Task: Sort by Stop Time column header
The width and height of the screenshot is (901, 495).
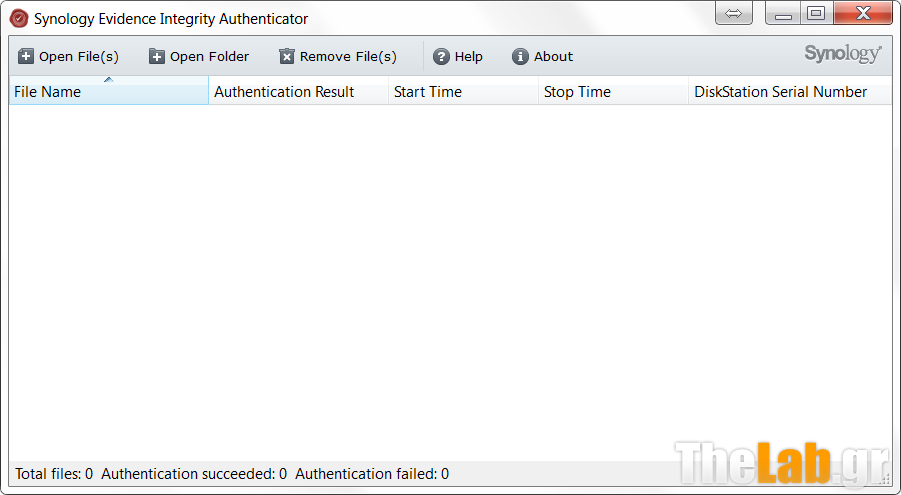Action: pyautogui.click(x=613, y=92)
